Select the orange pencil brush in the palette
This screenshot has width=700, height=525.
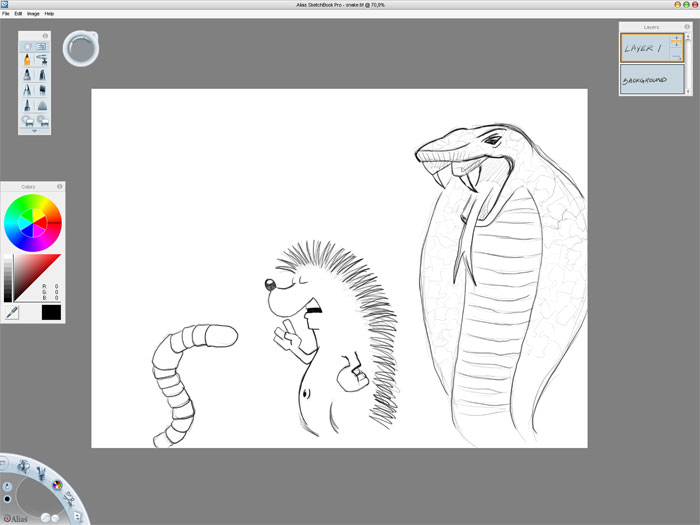pos(27,60)
